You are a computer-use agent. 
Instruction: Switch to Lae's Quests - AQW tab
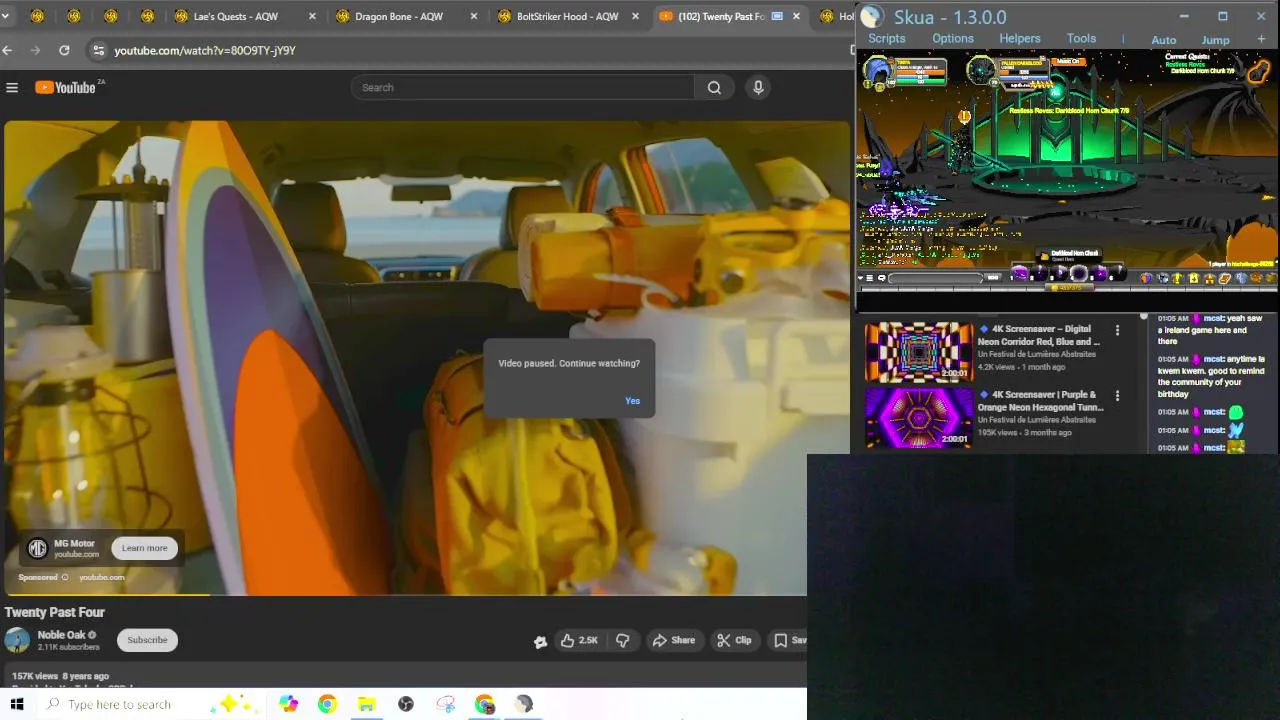[246, 16]
